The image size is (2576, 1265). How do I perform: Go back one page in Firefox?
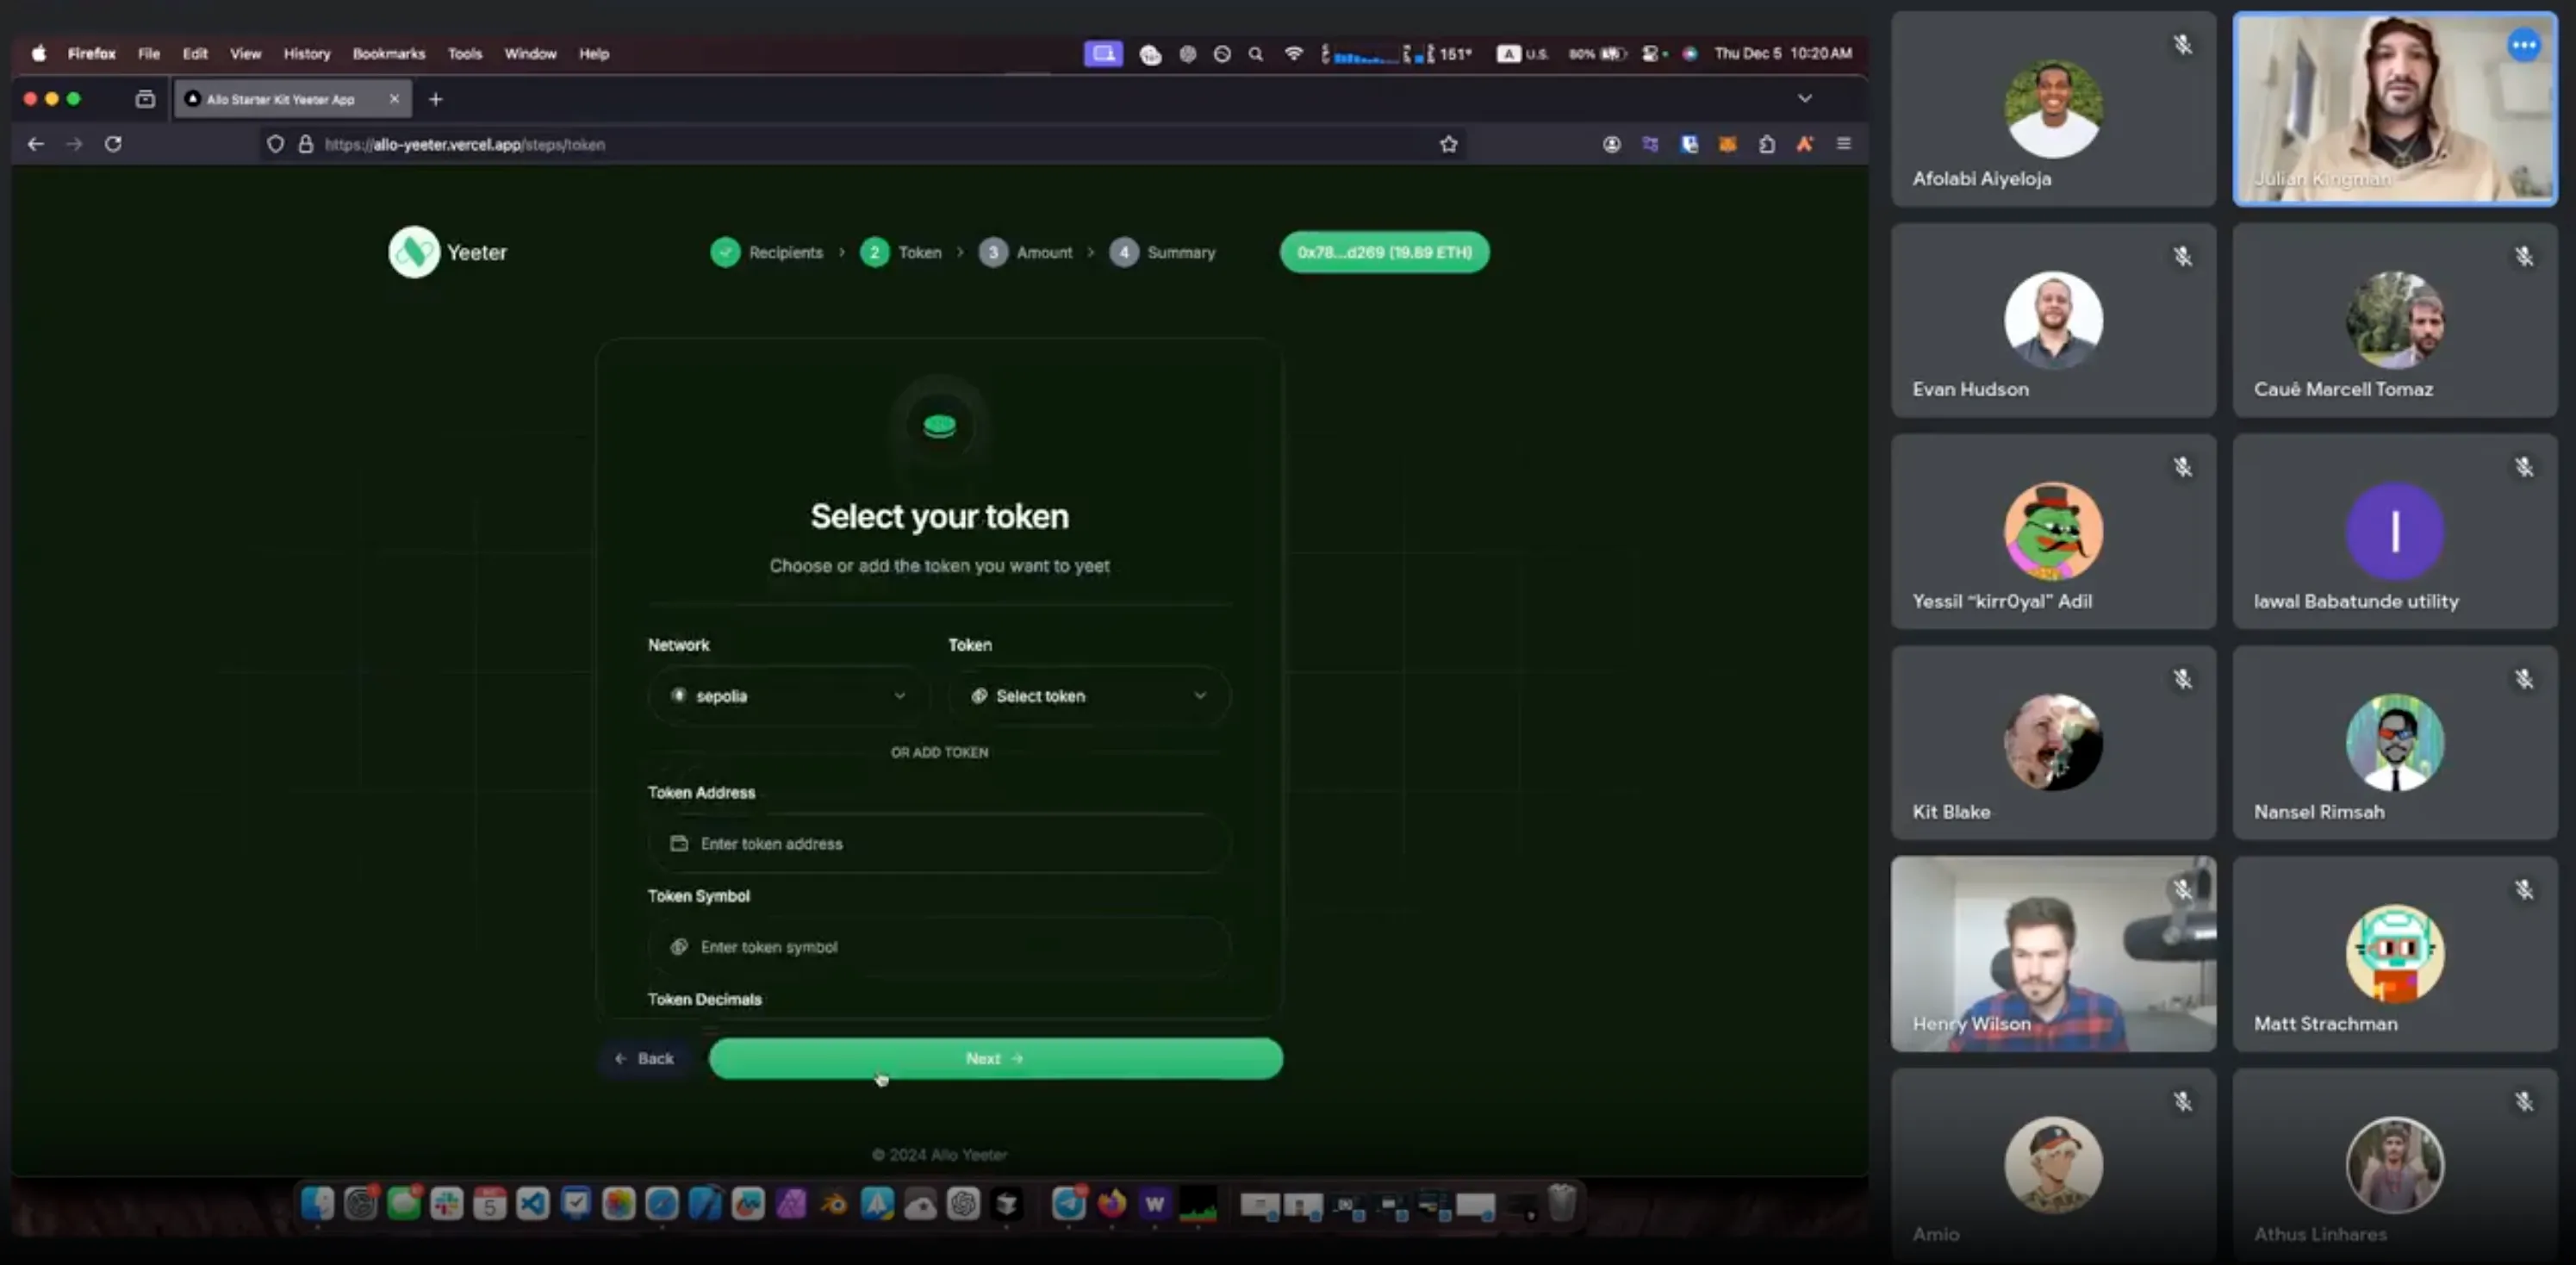36,144
